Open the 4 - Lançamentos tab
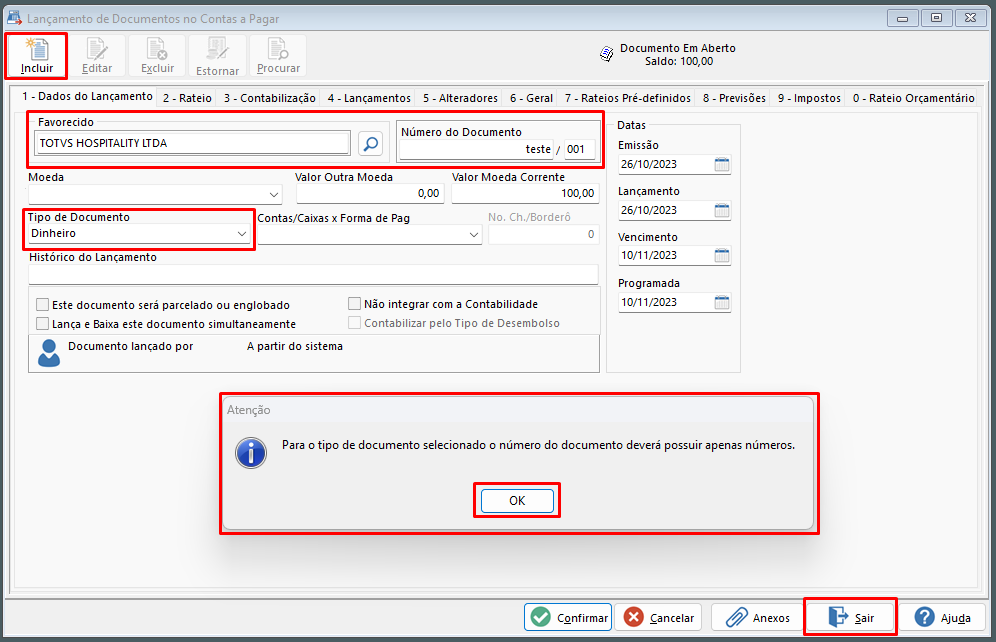Image resolution: width=996 pixels, height=642 pixels. (369, 98)
